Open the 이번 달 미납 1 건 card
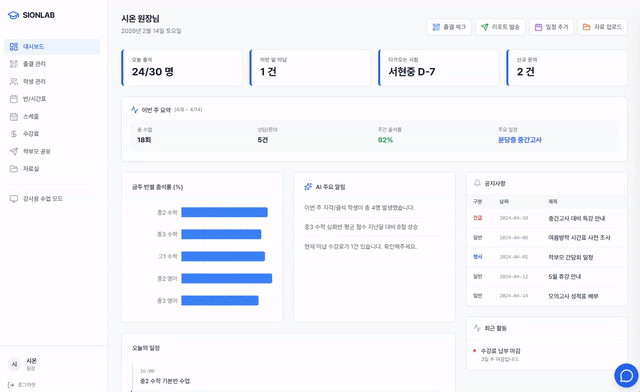The image size is (640, 392). [310, 68]
